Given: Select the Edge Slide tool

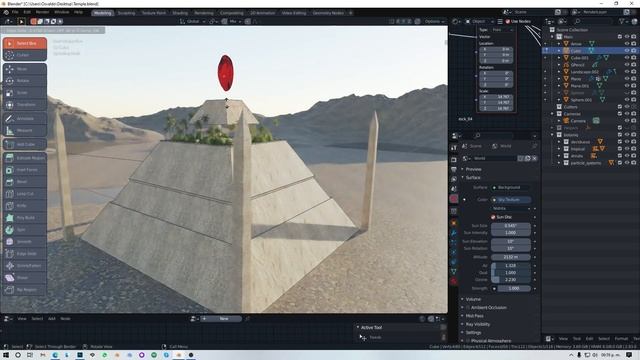Looking at the screenshot, I should (24, 253).
